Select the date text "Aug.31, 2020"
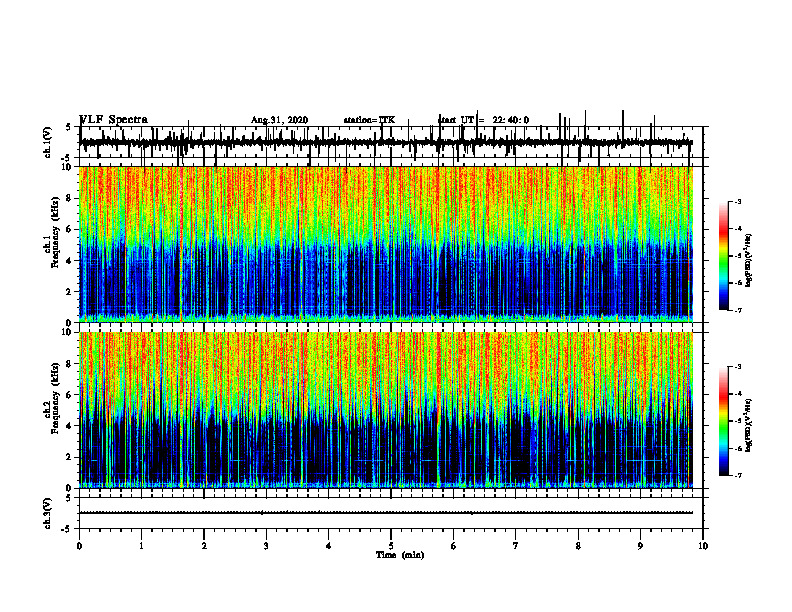Image resolution: width=792 pixels, height=612 pixels. [x=279, y=120]
